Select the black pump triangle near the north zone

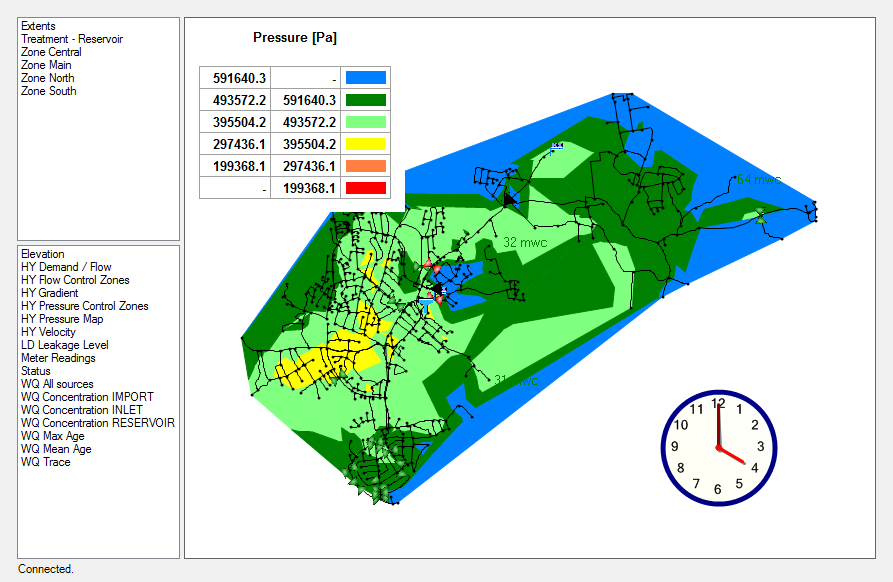(511, 198)
